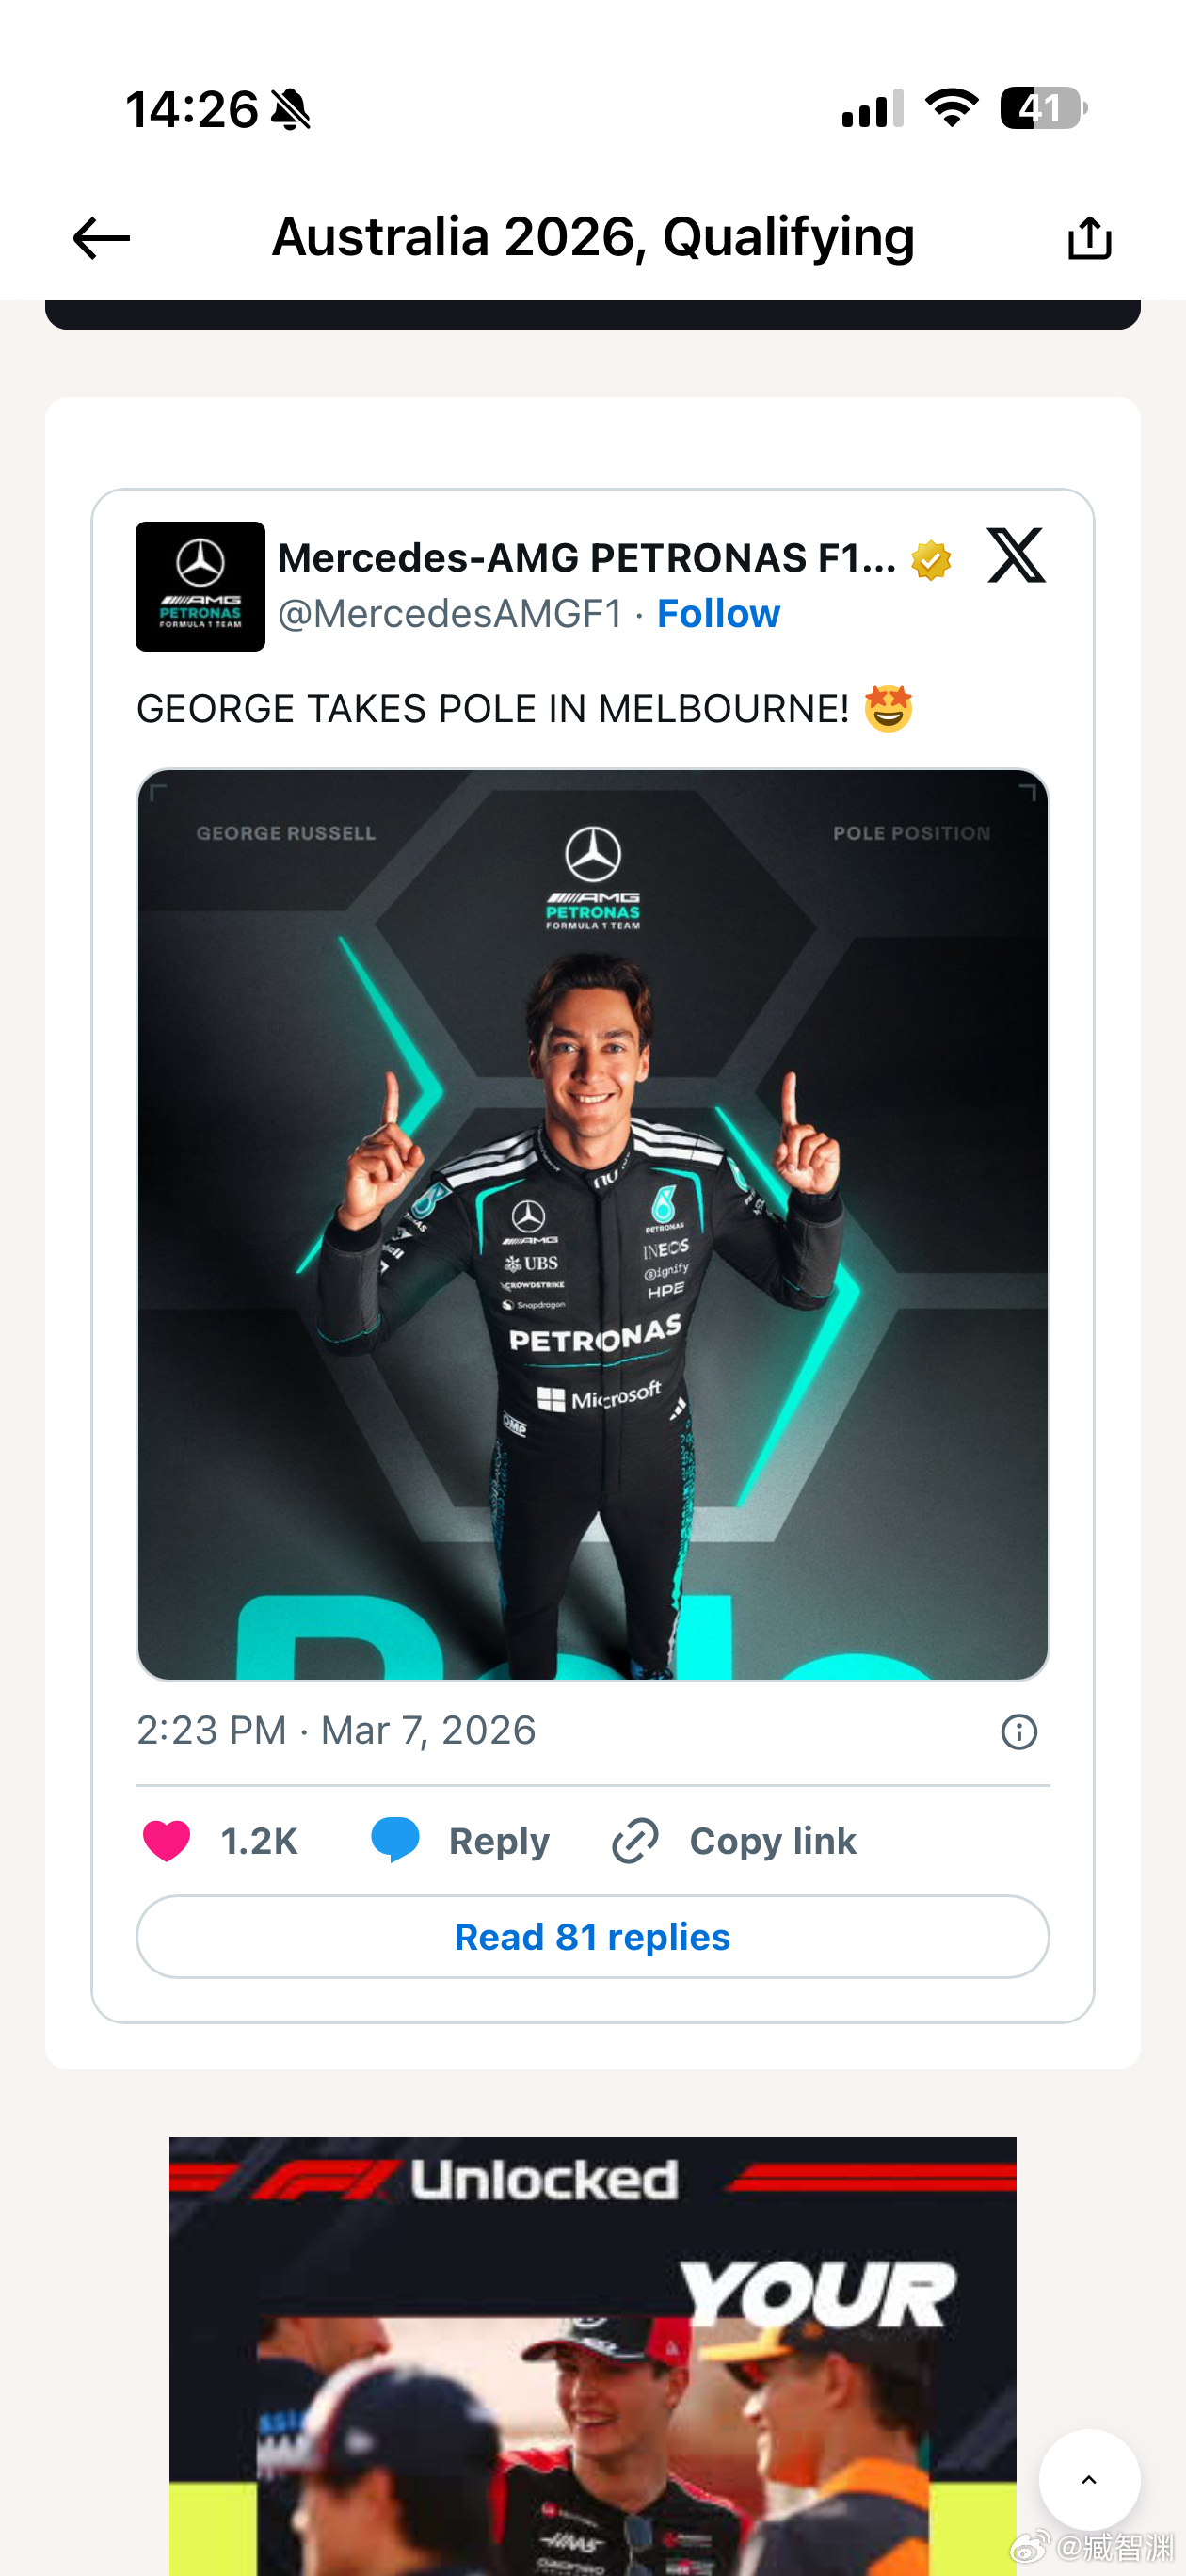This screenshot has height=2576, width=1186.
Task: Tap the tweet info circle icon
Action: tap(1018, 1731)
